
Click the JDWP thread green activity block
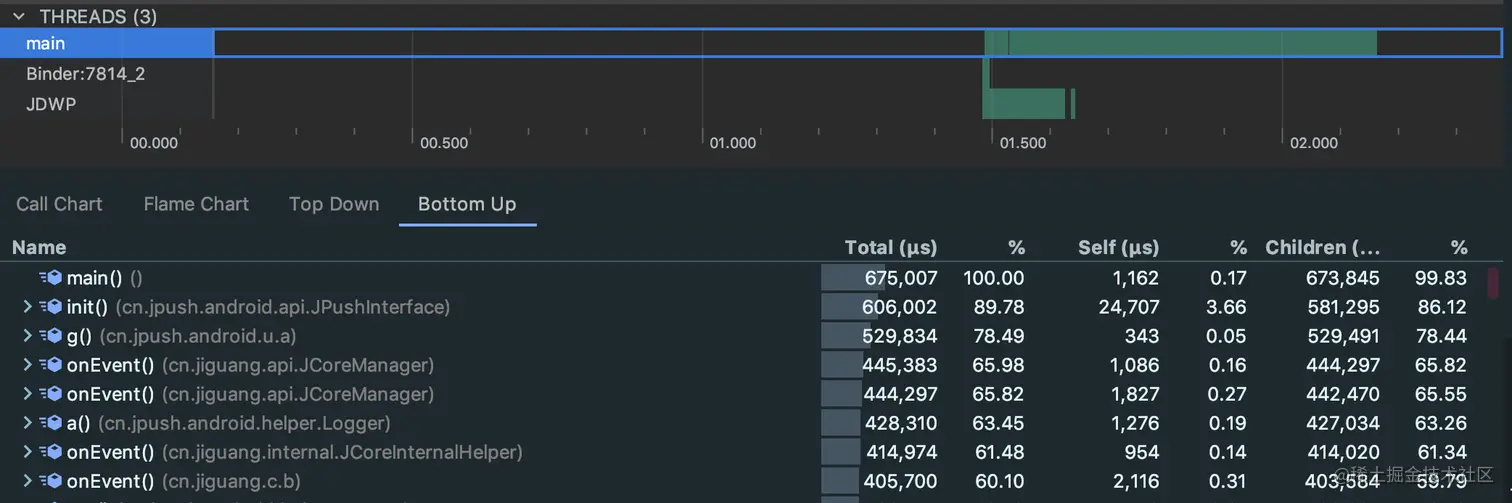click(x=1025, y=104)
